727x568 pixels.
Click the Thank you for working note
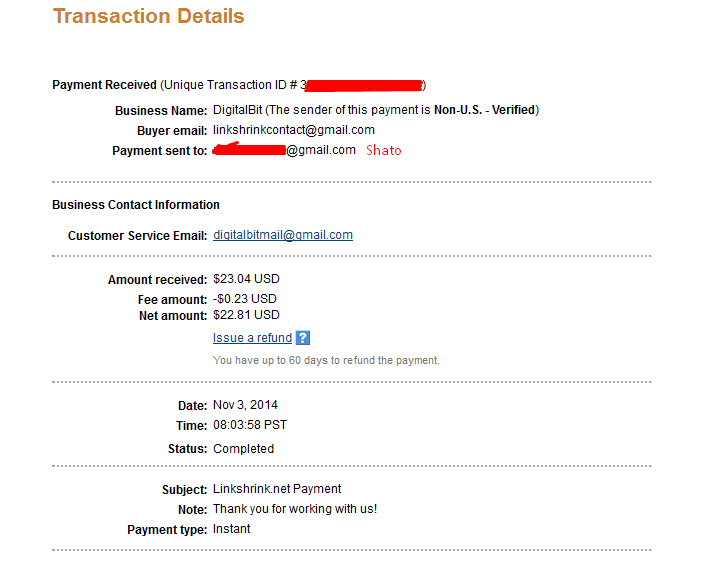[295, 509]
